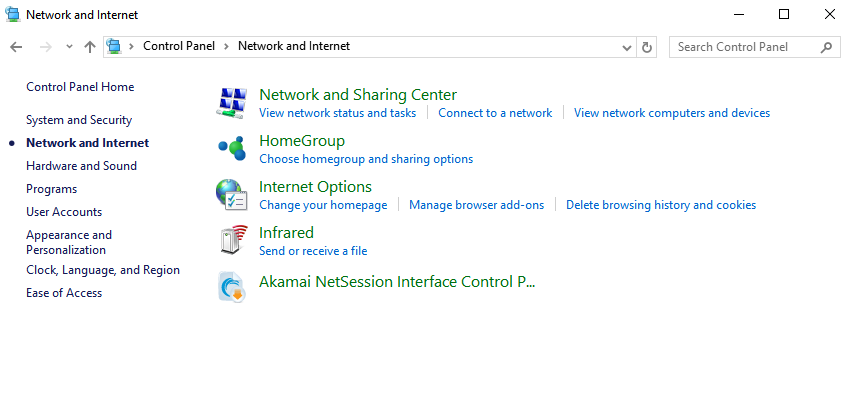Select System and Security in sidebar

(79, 120)
